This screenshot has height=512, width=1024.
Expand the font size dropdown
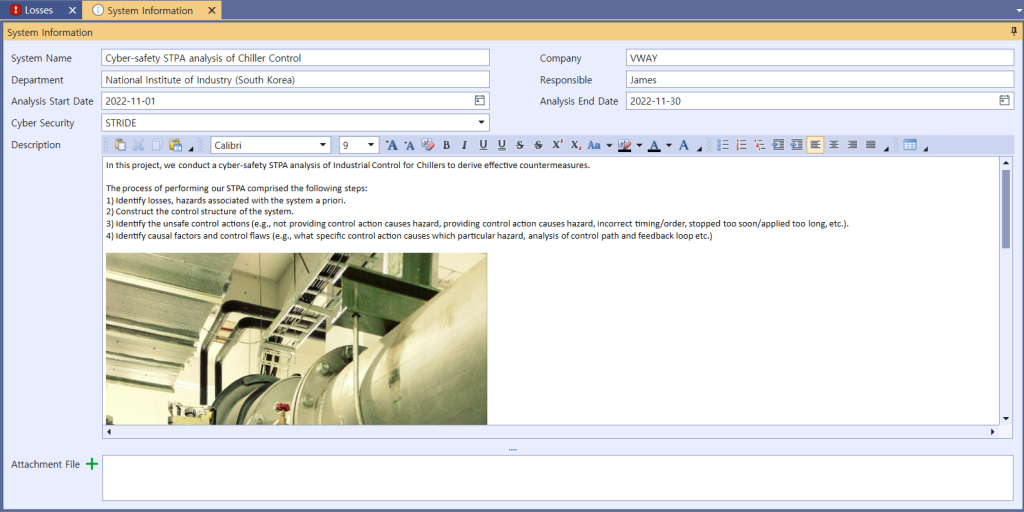tap(371, 145)
